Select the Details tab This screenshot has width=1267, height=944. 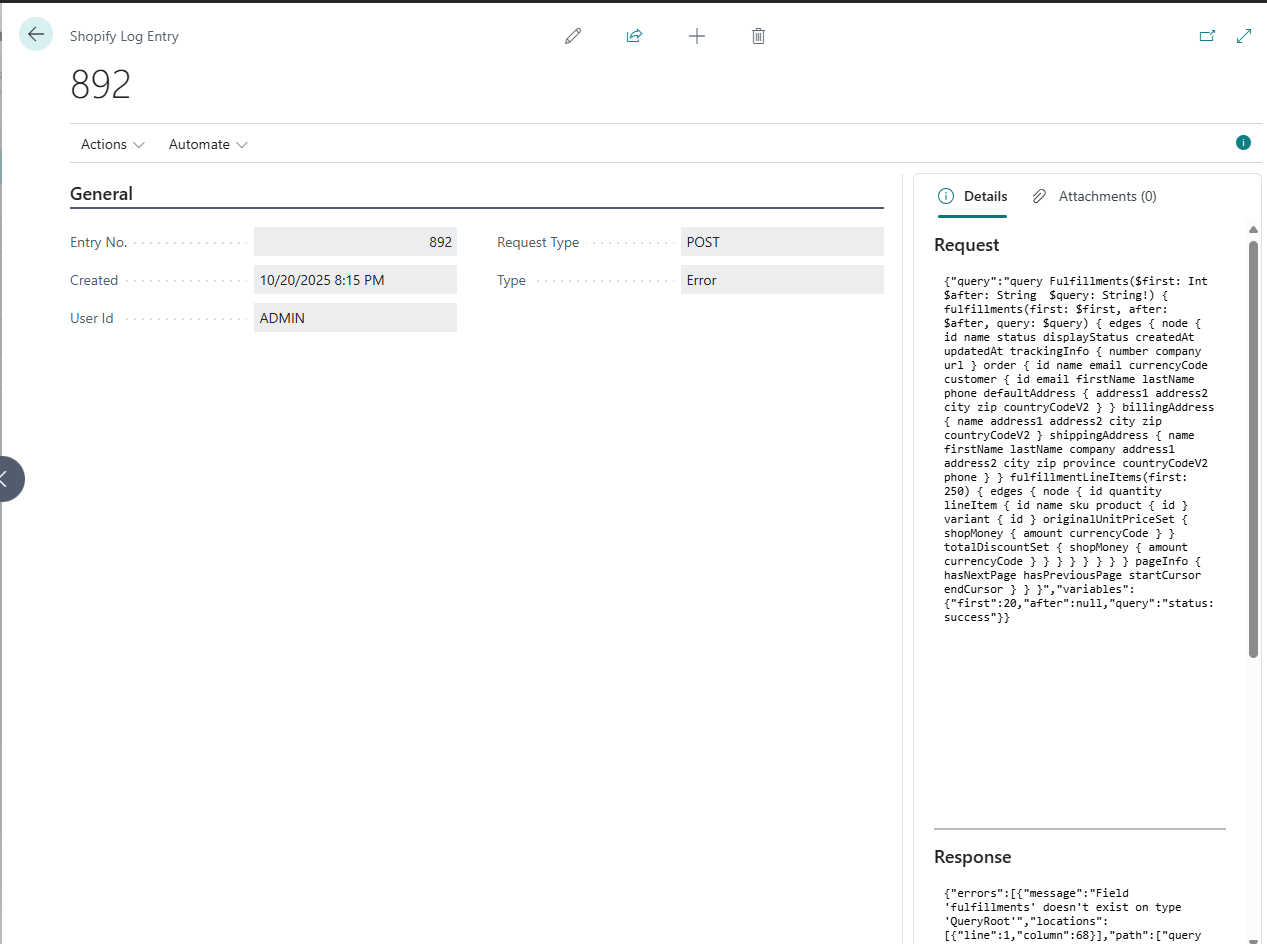pyautogui.click(x=973, y=196)
